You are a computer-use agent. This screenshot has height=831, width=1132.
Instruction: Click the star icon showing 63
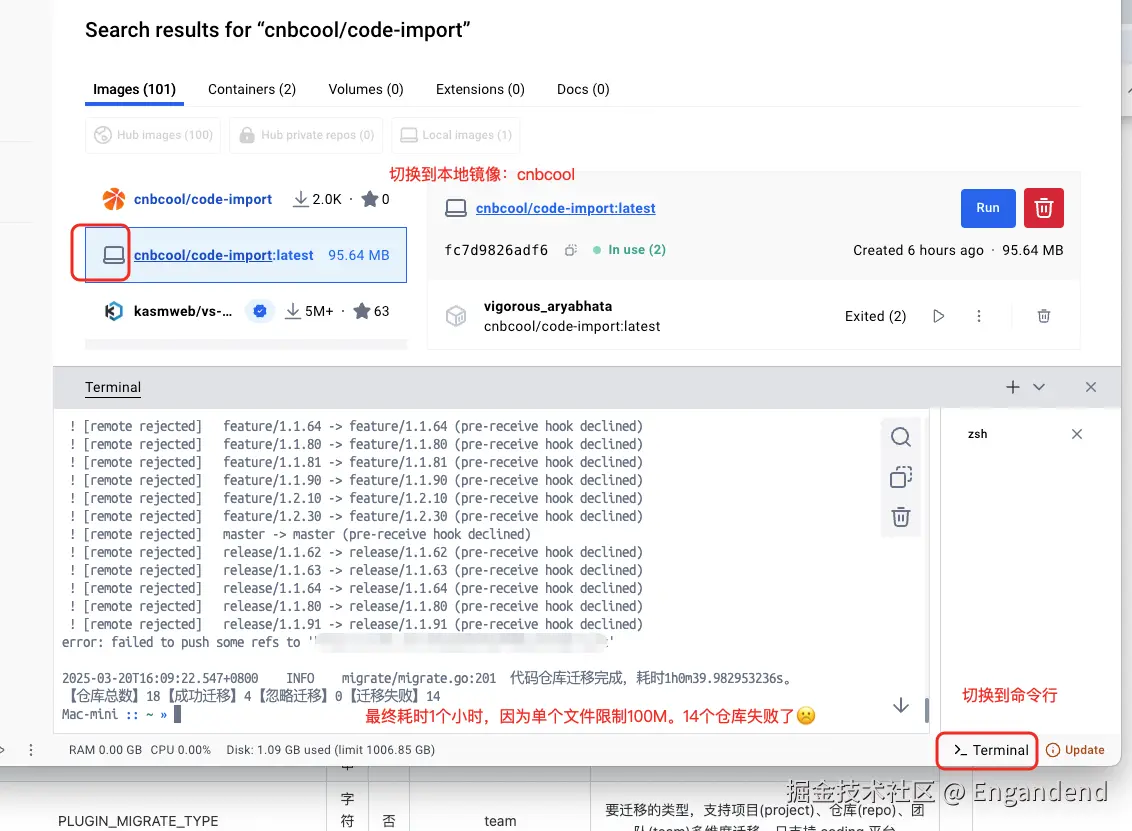362,311
